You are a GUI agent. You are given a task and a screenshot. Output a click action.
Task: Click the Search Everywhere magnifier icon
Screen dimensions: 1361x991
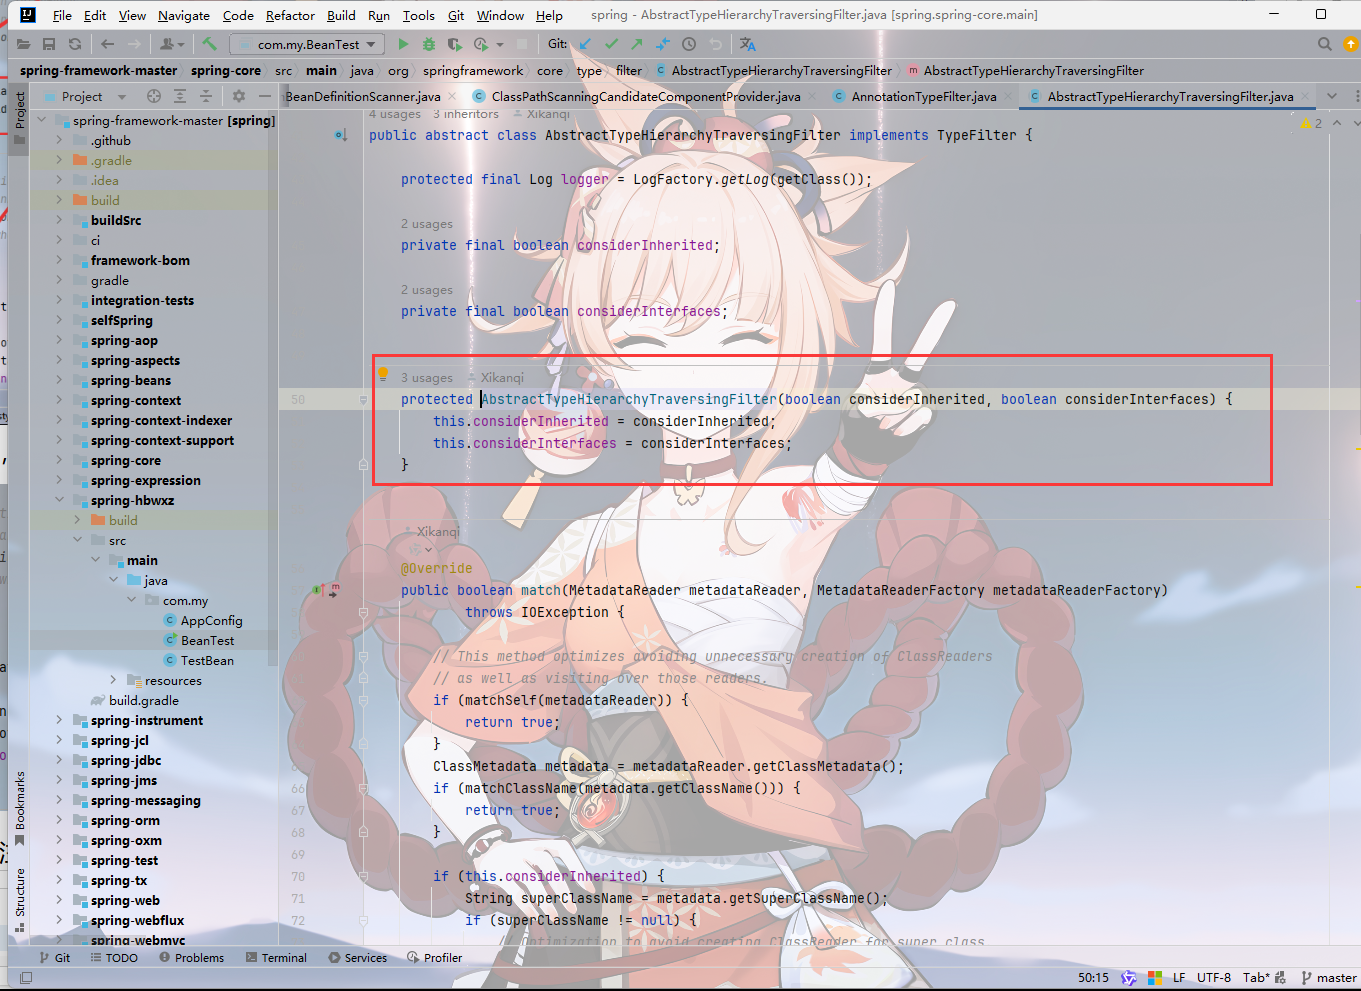click(1324, 44)
